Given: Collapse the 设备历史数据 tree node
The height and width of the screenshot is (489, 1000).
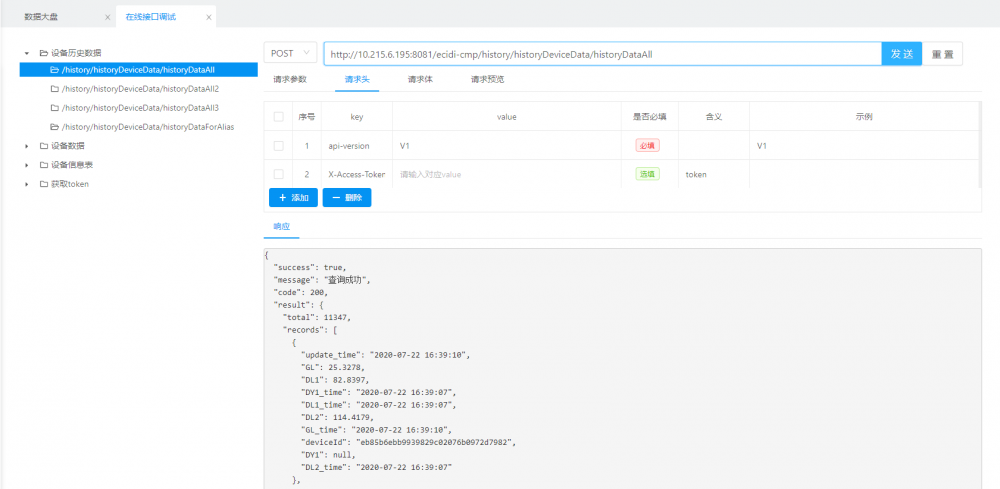Looking at the screenshot, I should click(x=28, y=52).
